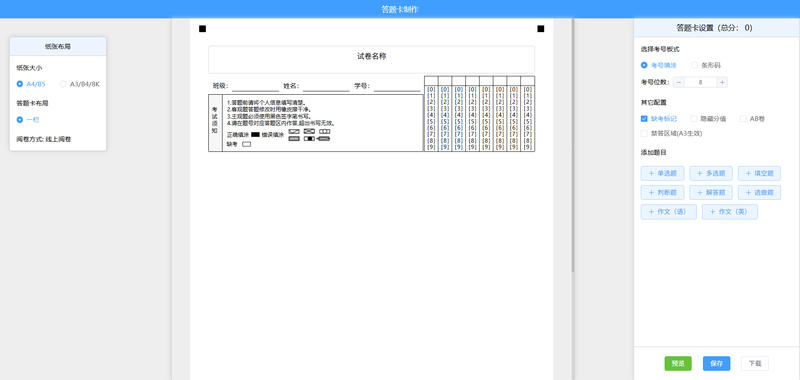The width and height of the screenshot is (800, 380).
Task: Add a 作文（语） essay section
Action: [x=668, y=212]
